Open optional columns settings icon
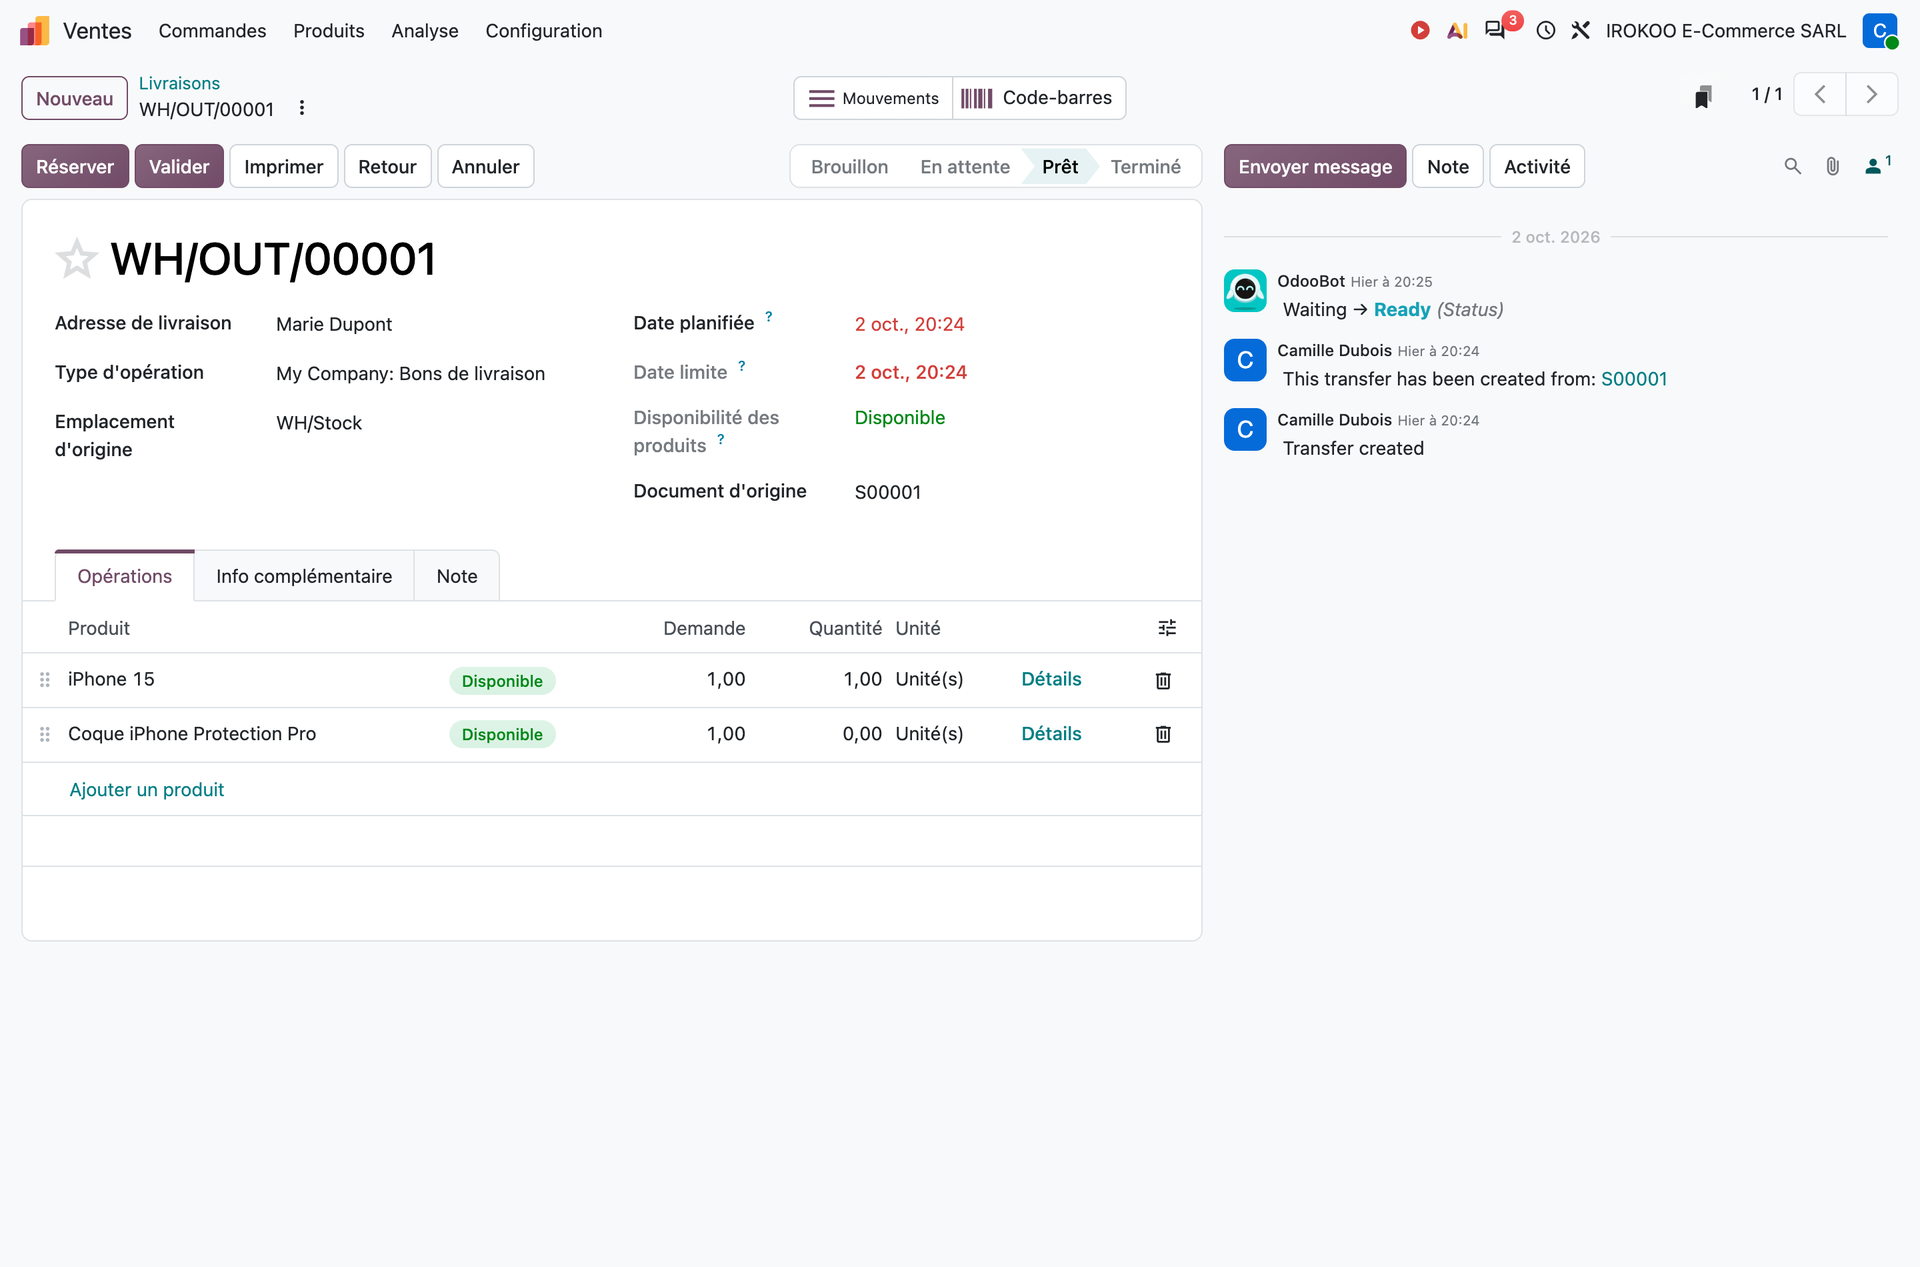1920x1267 pixels. click(x=1167, y=628)
